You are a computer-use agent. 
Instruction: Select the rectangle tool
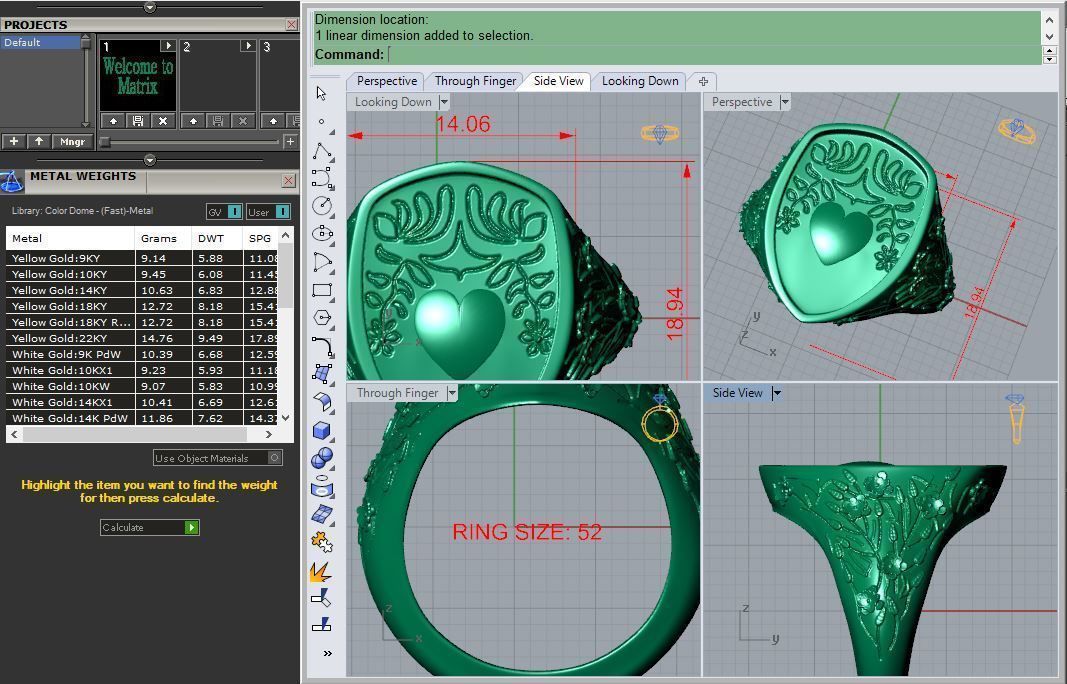pyautogui.click(x=322, y=290)
